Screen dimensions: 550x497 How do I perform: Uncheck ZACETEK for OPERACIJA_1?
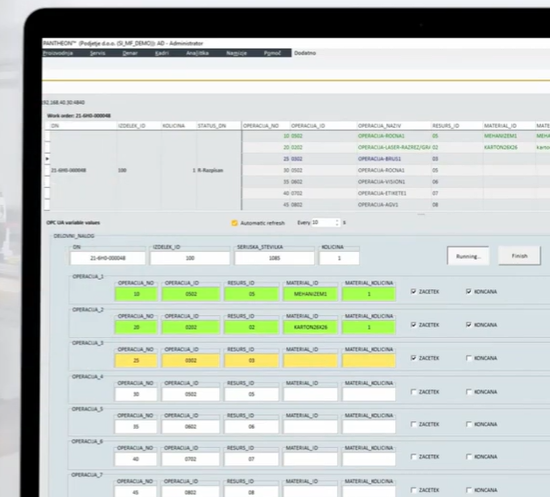(414, 291)
